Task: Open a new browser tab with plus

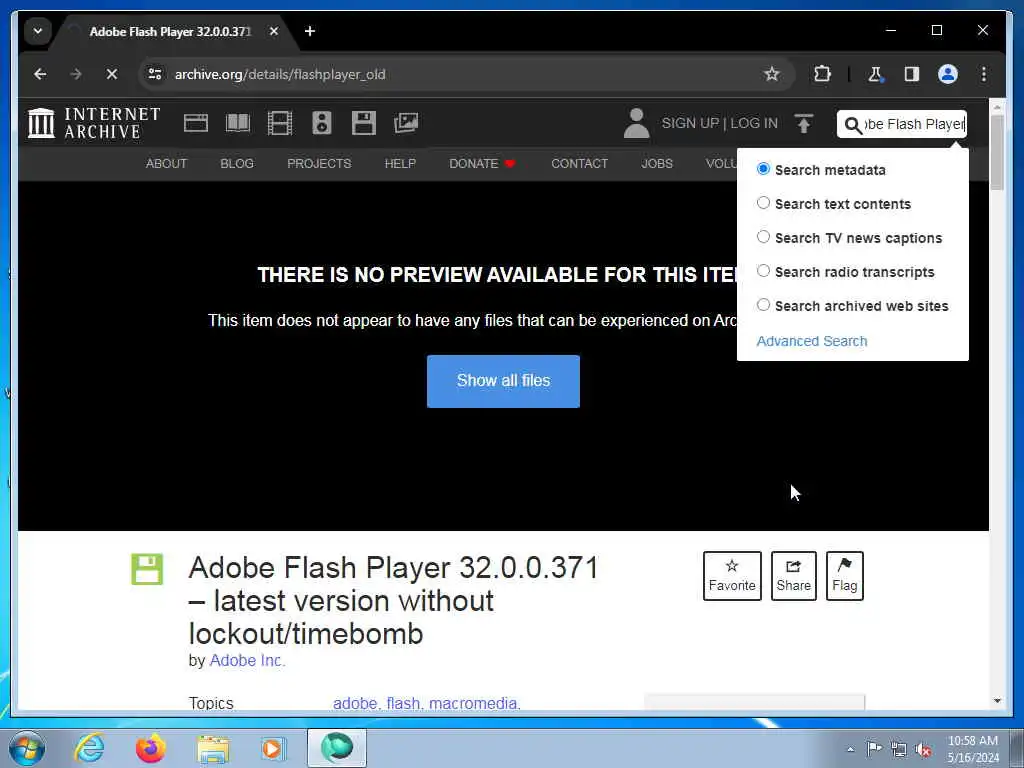Action: 310,31
